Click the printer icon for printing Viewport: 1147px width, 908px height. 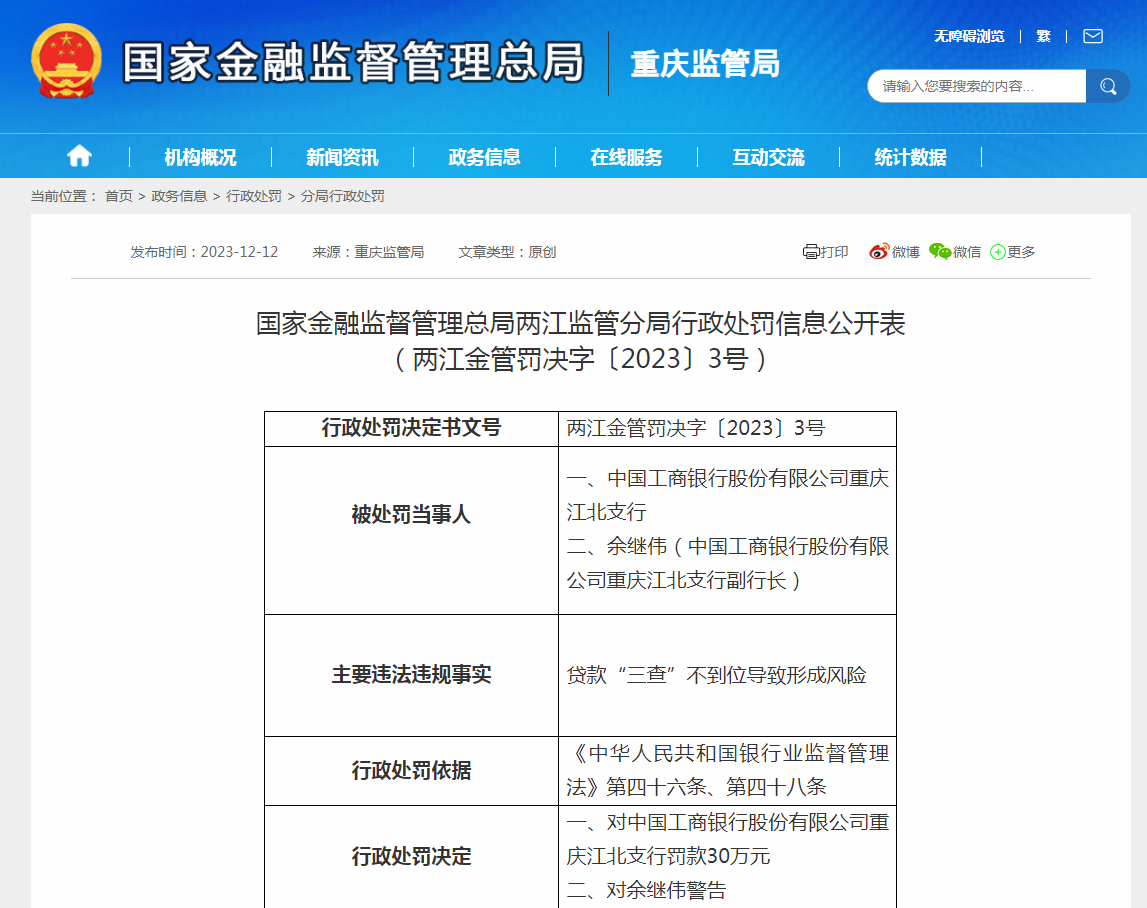(x=811, y=252)
